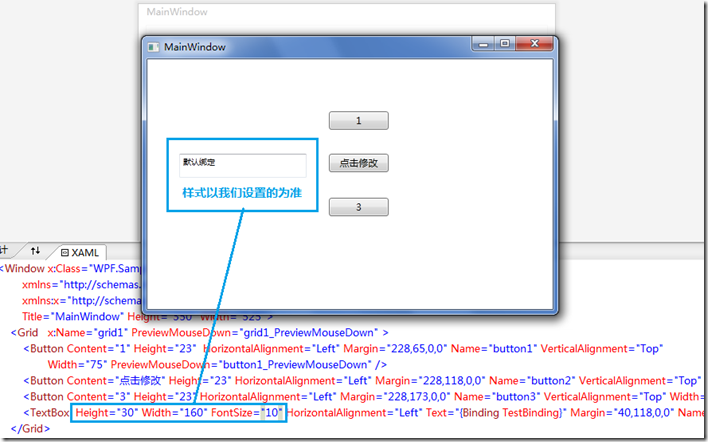The width and height of the screenshot is (708, 442).
Task: Click button labeled 3 in MainWindow
Action: click(359, 207)
